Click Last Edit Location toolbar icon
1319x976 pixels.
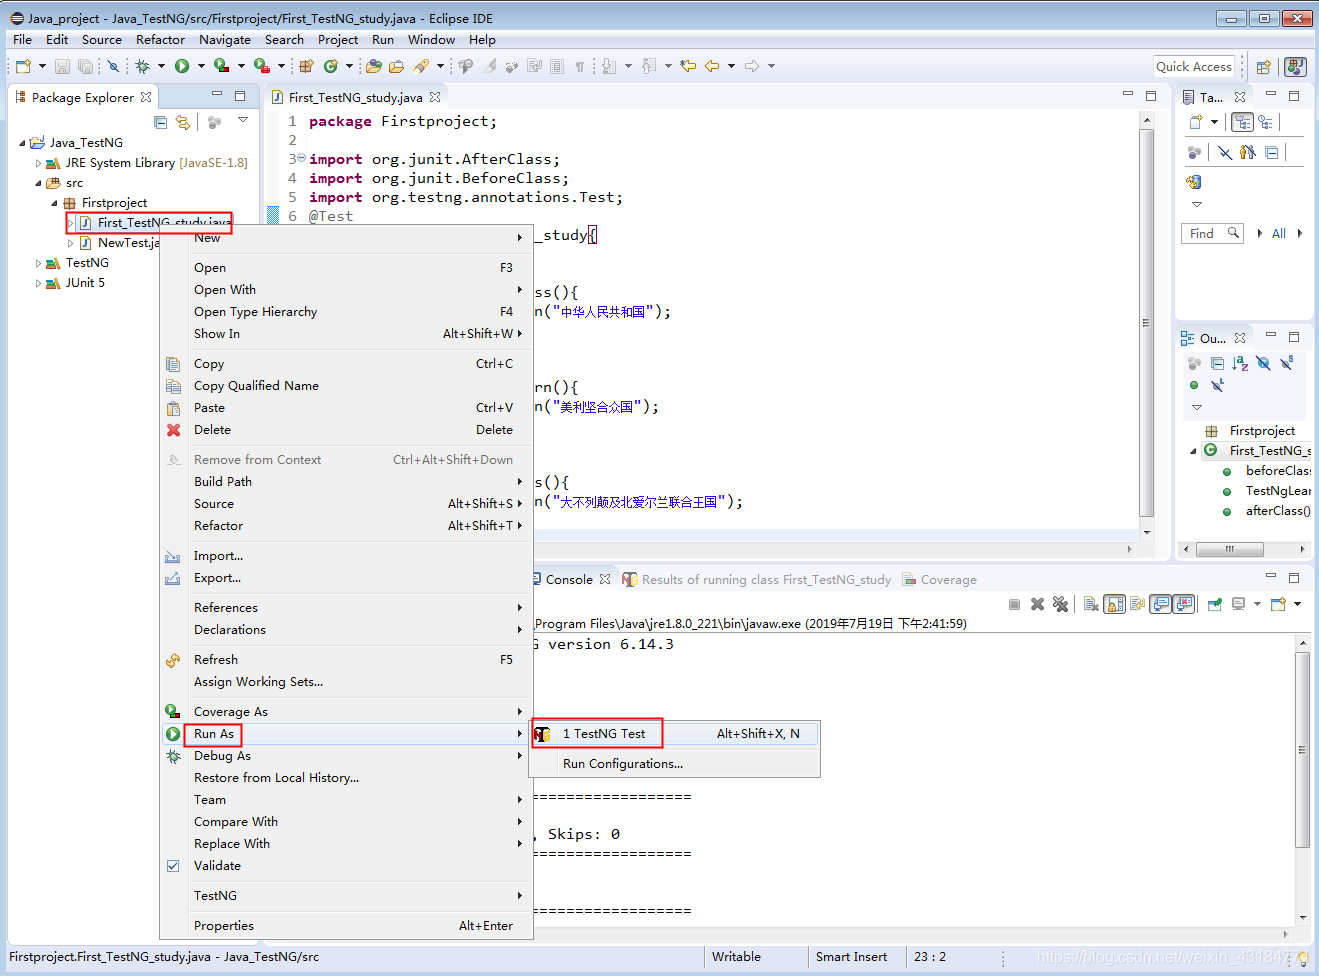688,66
